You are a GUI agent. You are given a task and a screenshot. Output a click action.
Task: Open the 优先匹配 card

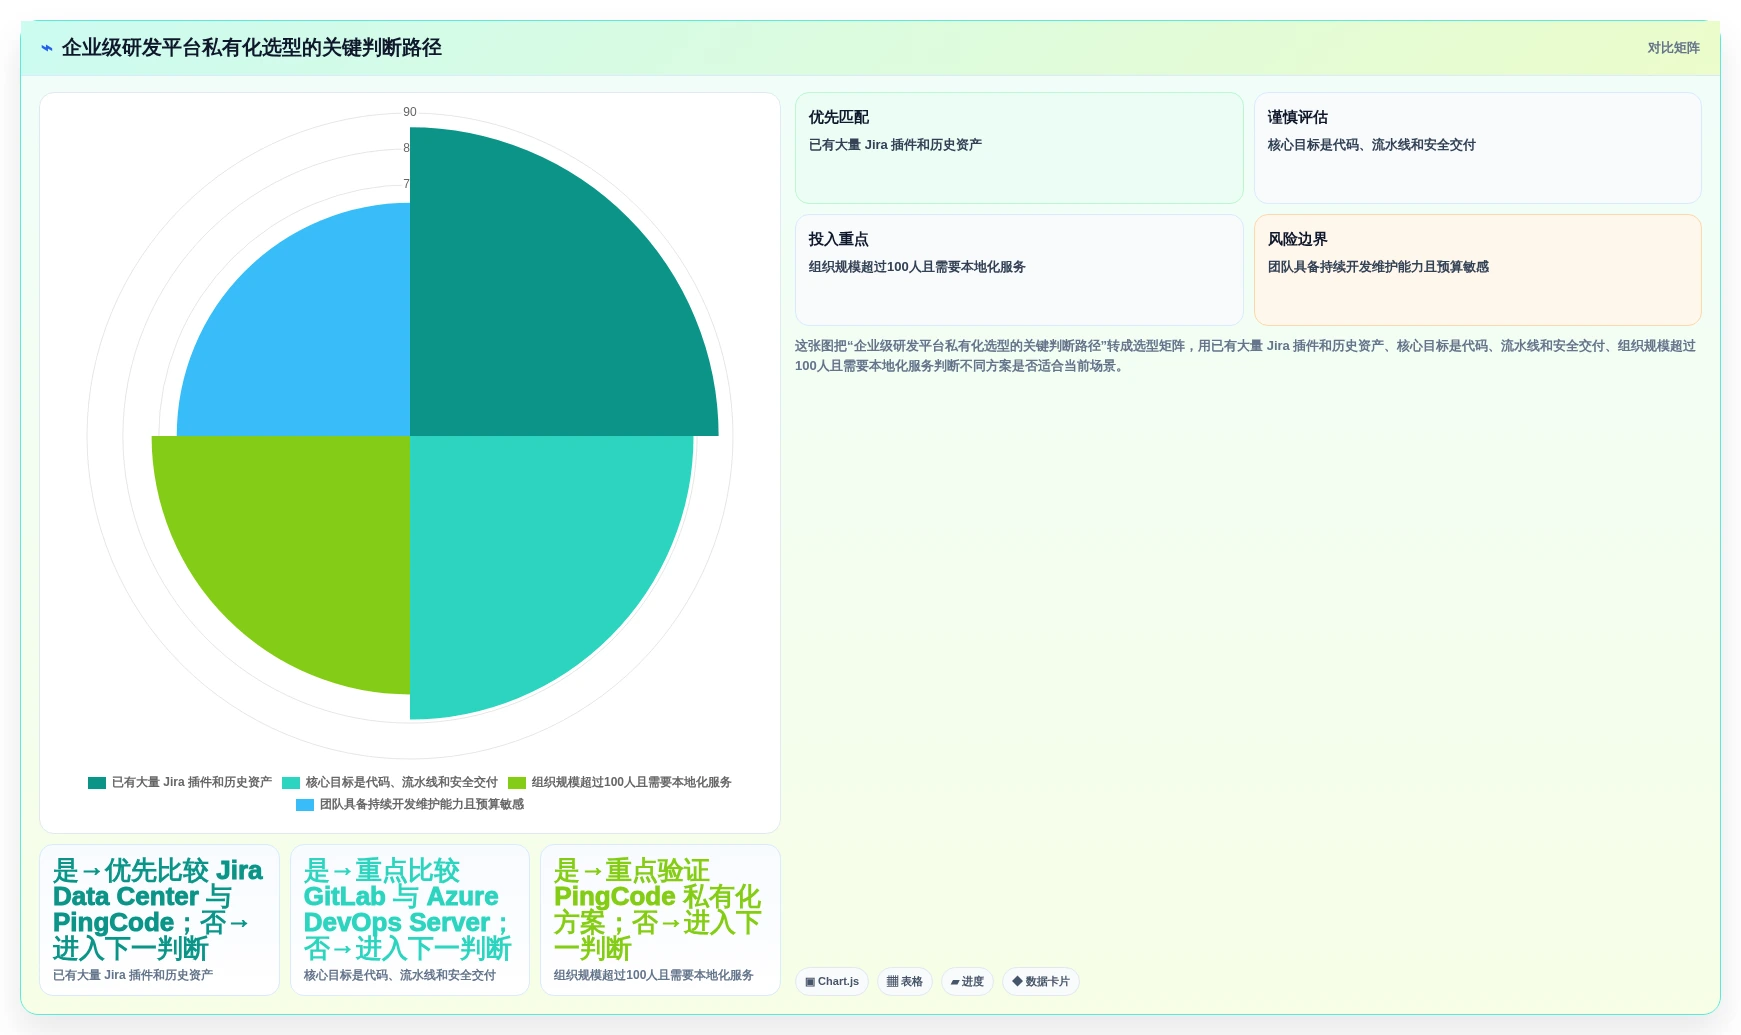[1019, 148]
